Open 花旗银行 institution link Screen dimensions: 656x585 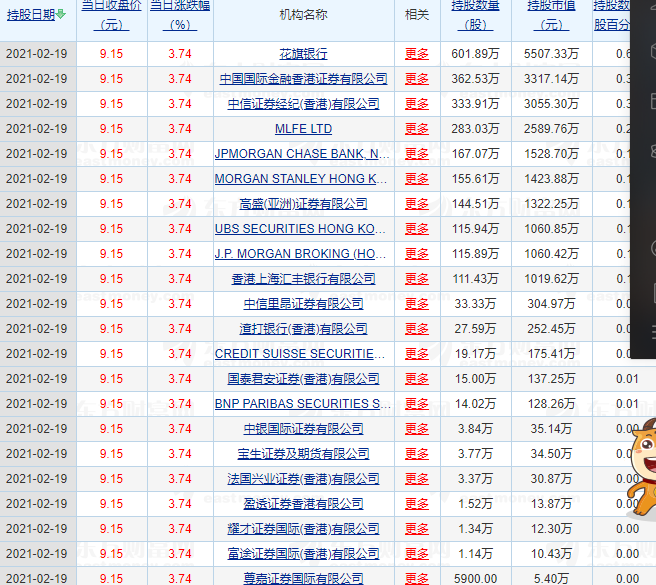[303, 54]
